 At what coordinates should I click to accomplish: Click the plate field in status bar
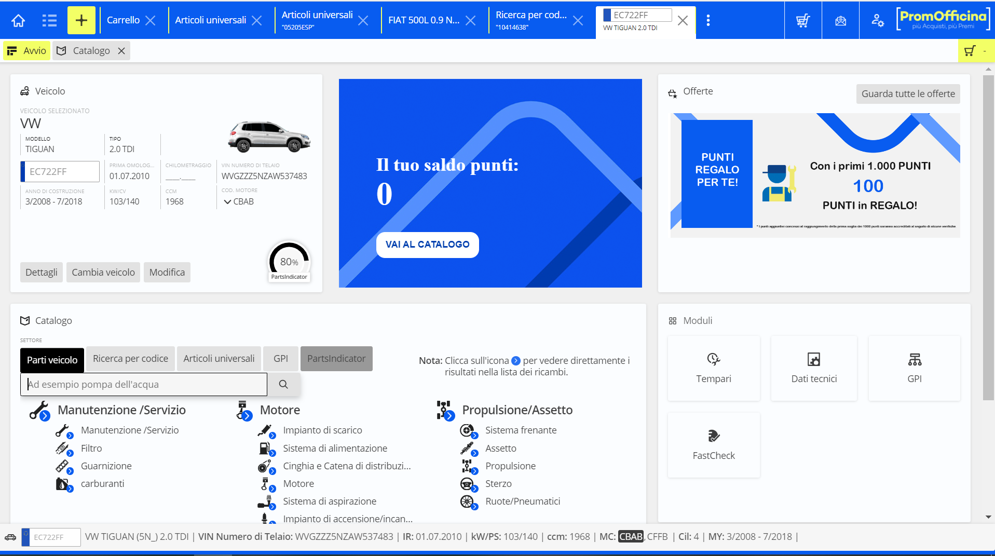coord(51,537)
